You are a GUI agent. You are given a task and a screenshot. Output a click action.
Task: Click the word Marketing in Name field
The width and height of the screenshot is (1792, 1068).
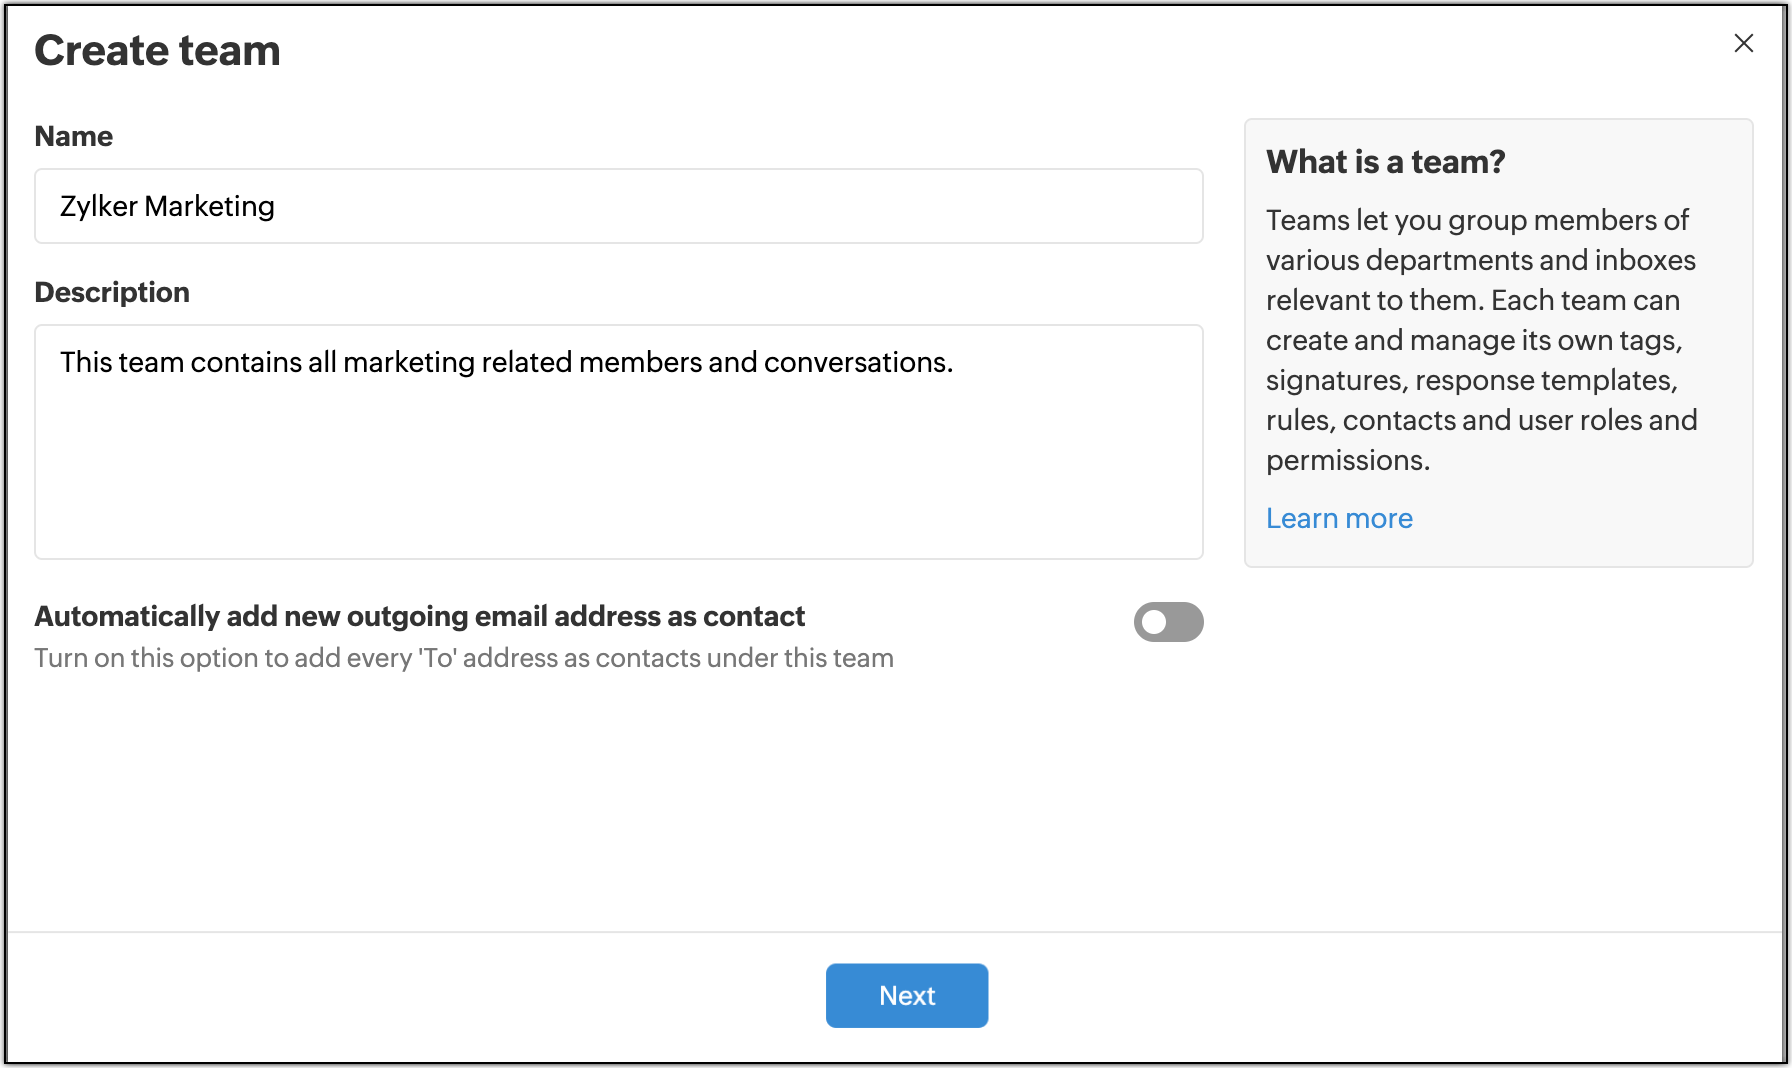pyautogui.click(x=209, y=206)
